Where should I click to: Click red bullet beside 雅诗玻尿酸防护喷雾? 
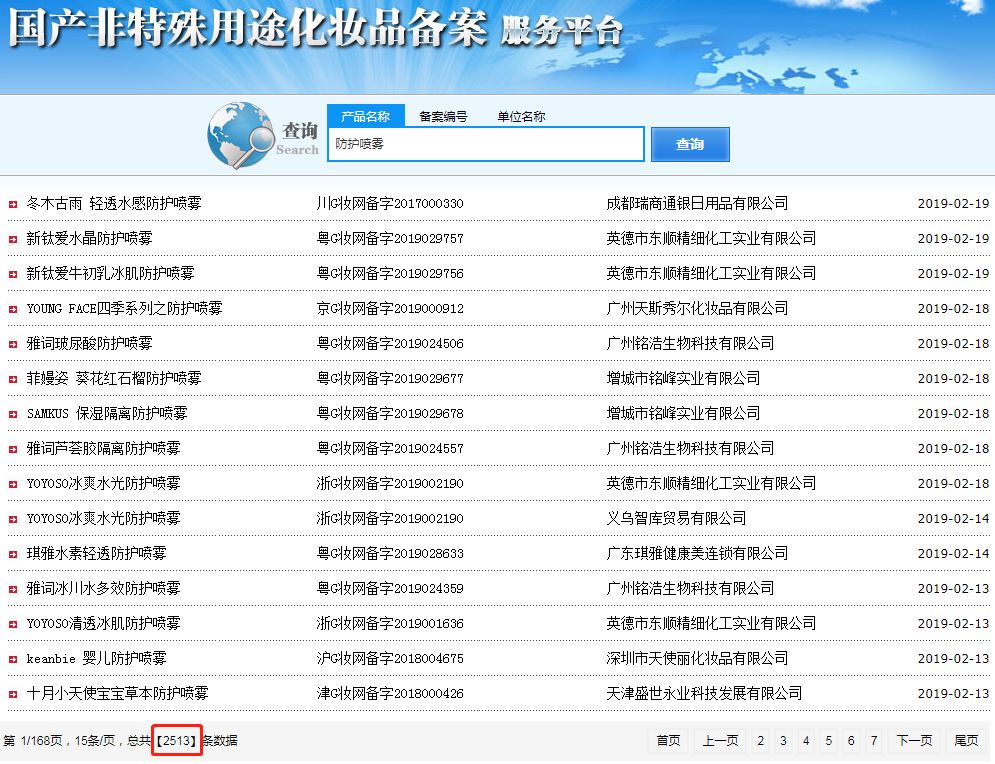(x=13, y=344)
